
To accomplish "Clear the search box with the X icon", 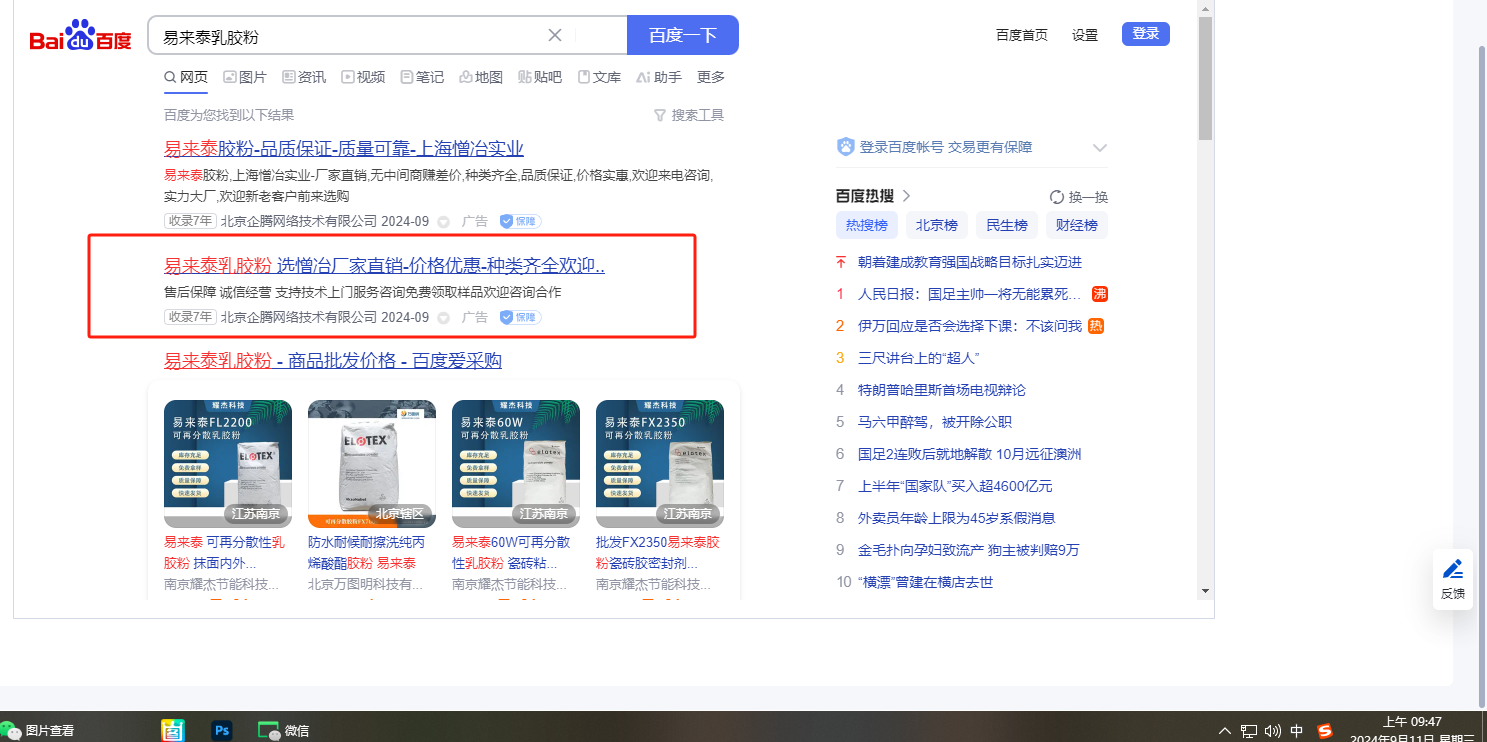I will click(x=555, y=36).
